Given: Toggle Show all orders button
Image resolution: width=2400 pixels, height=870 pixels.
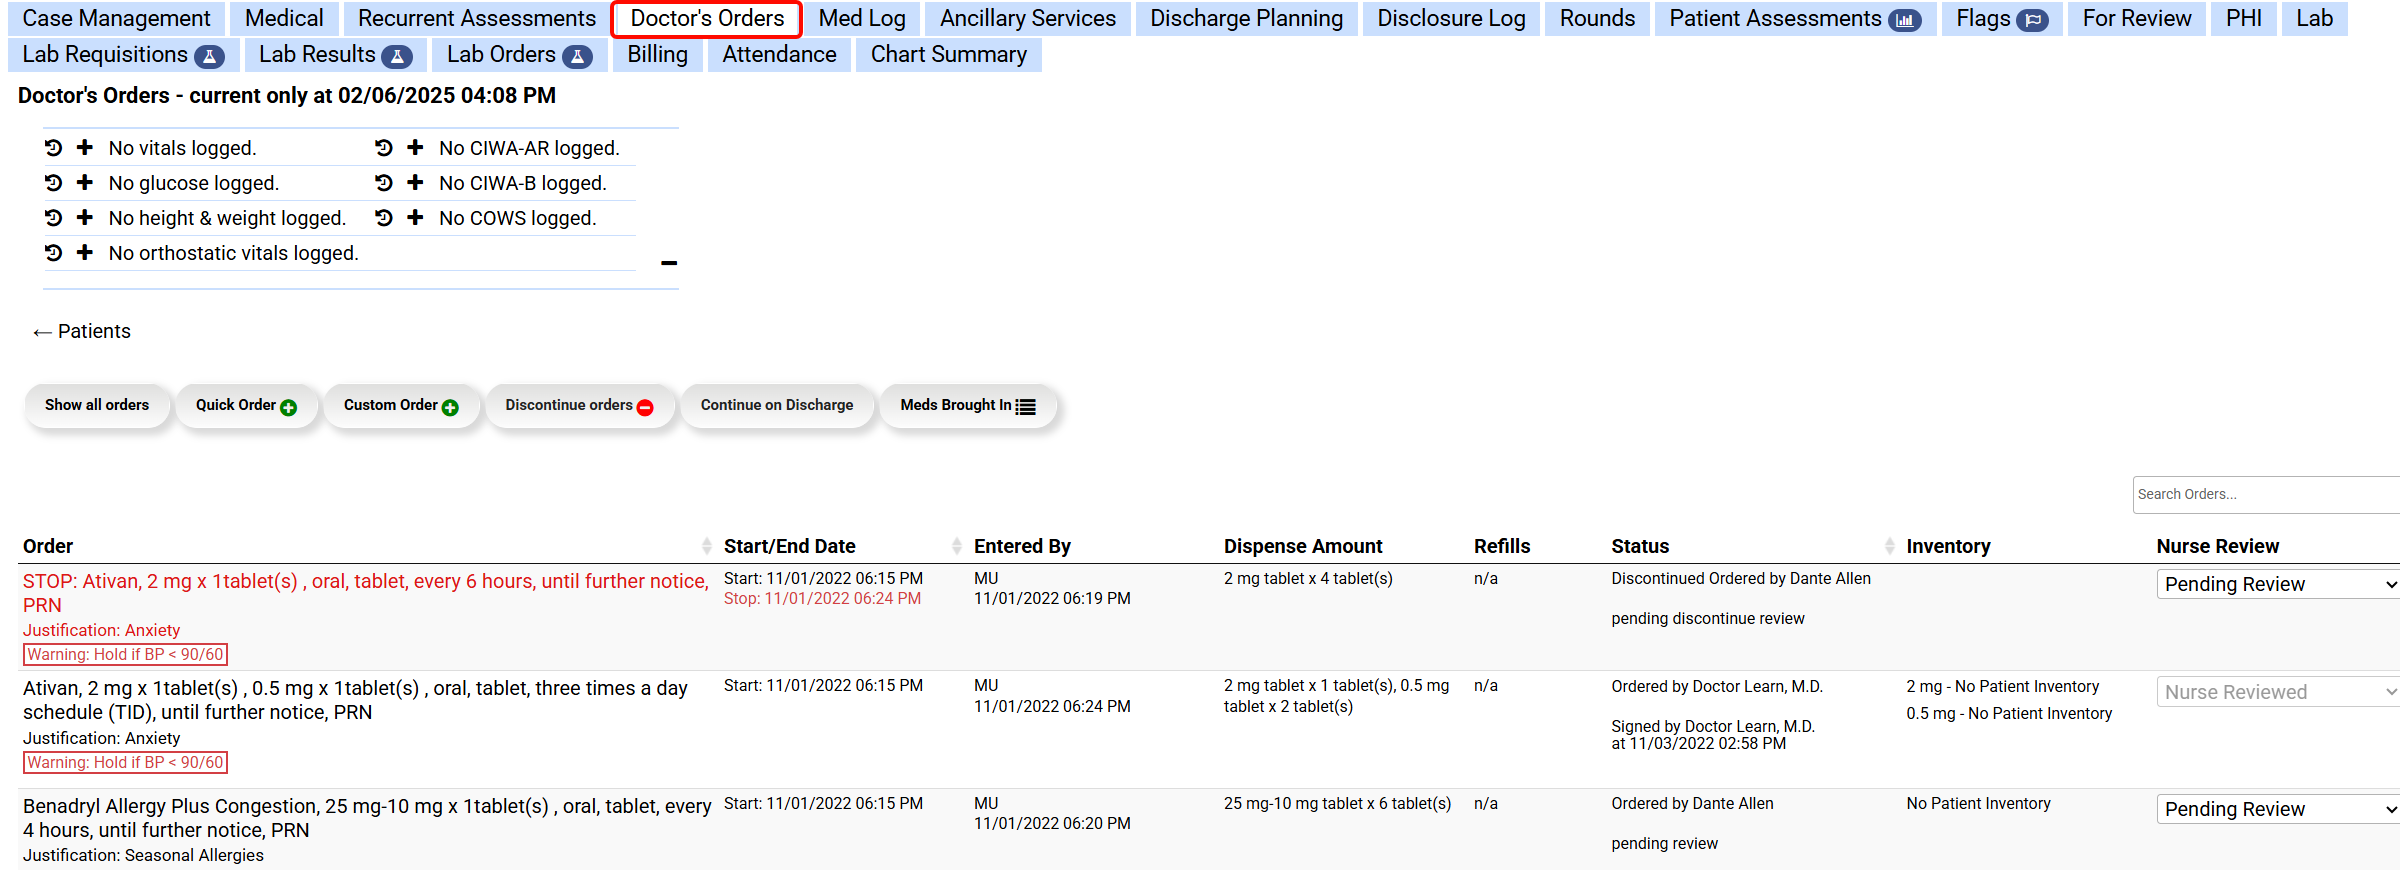Looking at the screenshot, I should tap(97, 405).
